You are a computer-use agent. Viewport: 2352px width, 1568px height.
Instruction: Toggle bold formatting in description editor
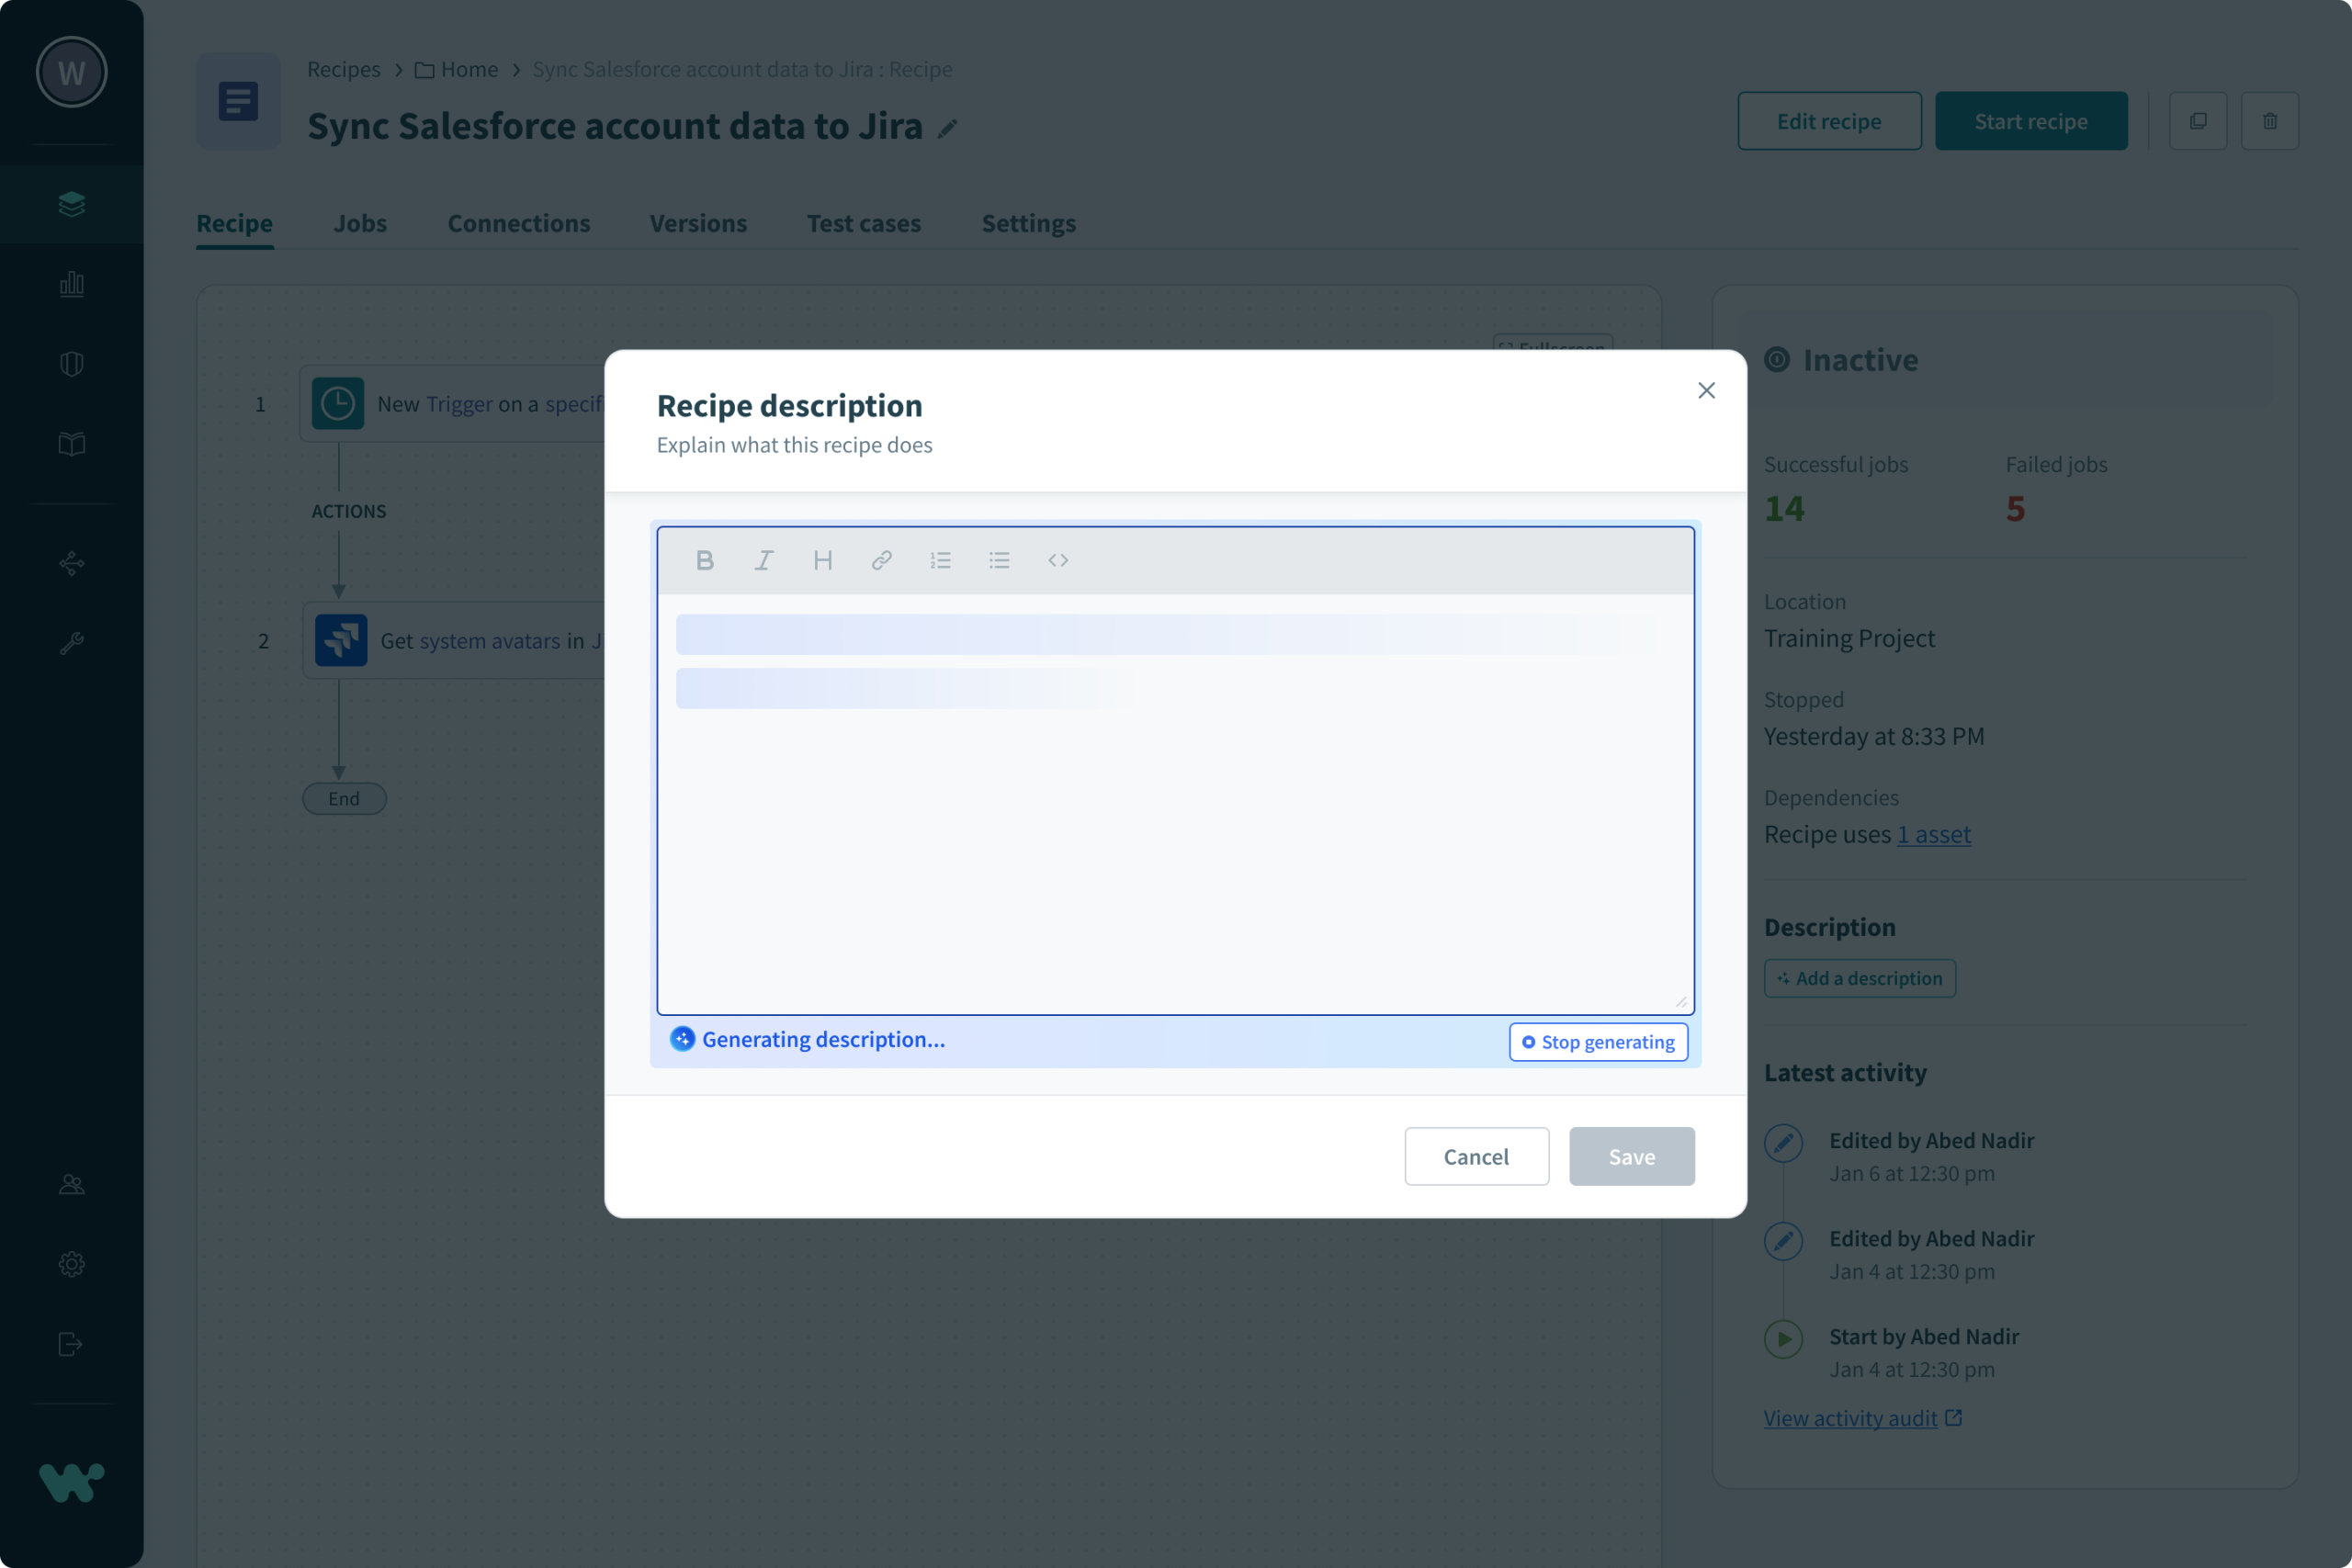click(x=705, y=560)
